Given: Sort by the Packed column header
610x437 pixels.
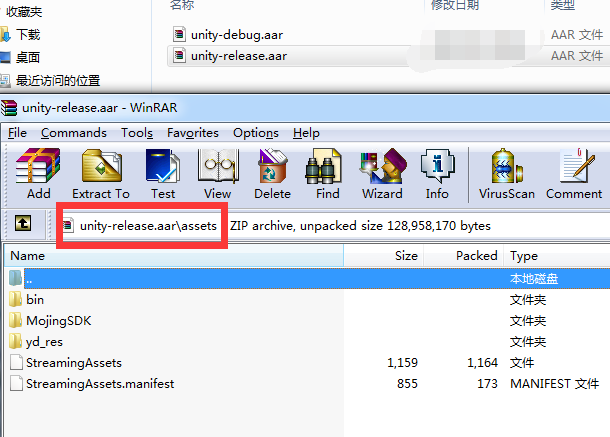Looking at the screenshot, I should click(x=464, y=256).
